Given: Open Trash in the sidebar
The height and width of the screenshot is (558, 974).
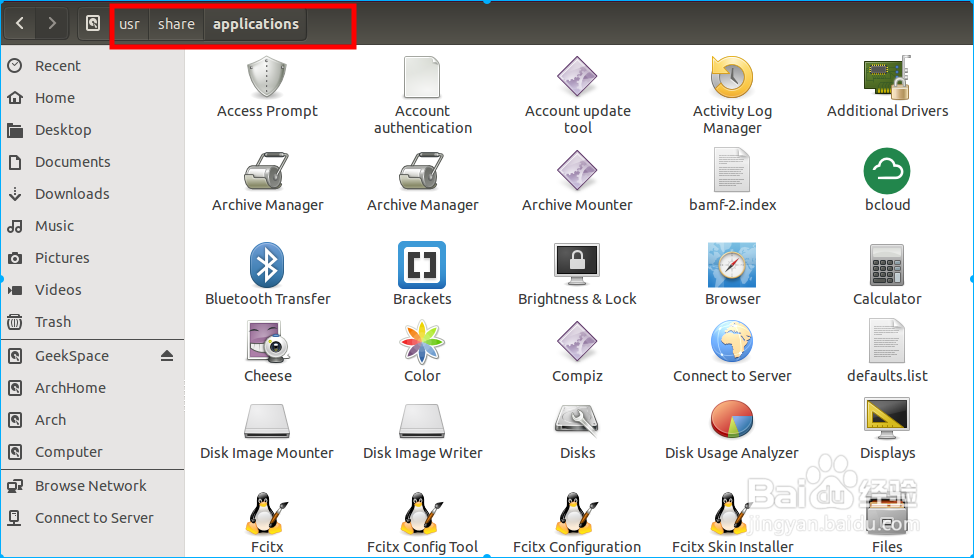Looking at the screenshot, I should coord(93,322).
